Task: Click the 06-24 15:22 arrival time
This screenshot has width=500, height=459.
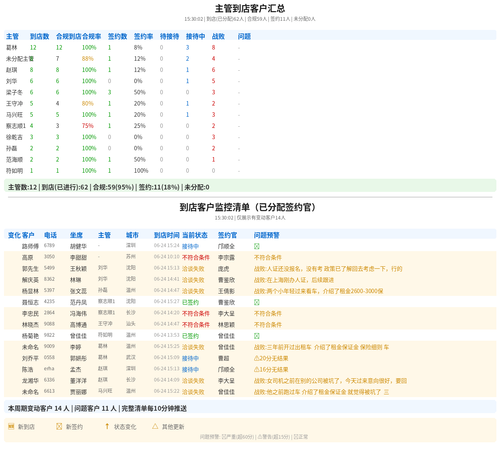Action: pyautogui.click(x=167, y=391)
